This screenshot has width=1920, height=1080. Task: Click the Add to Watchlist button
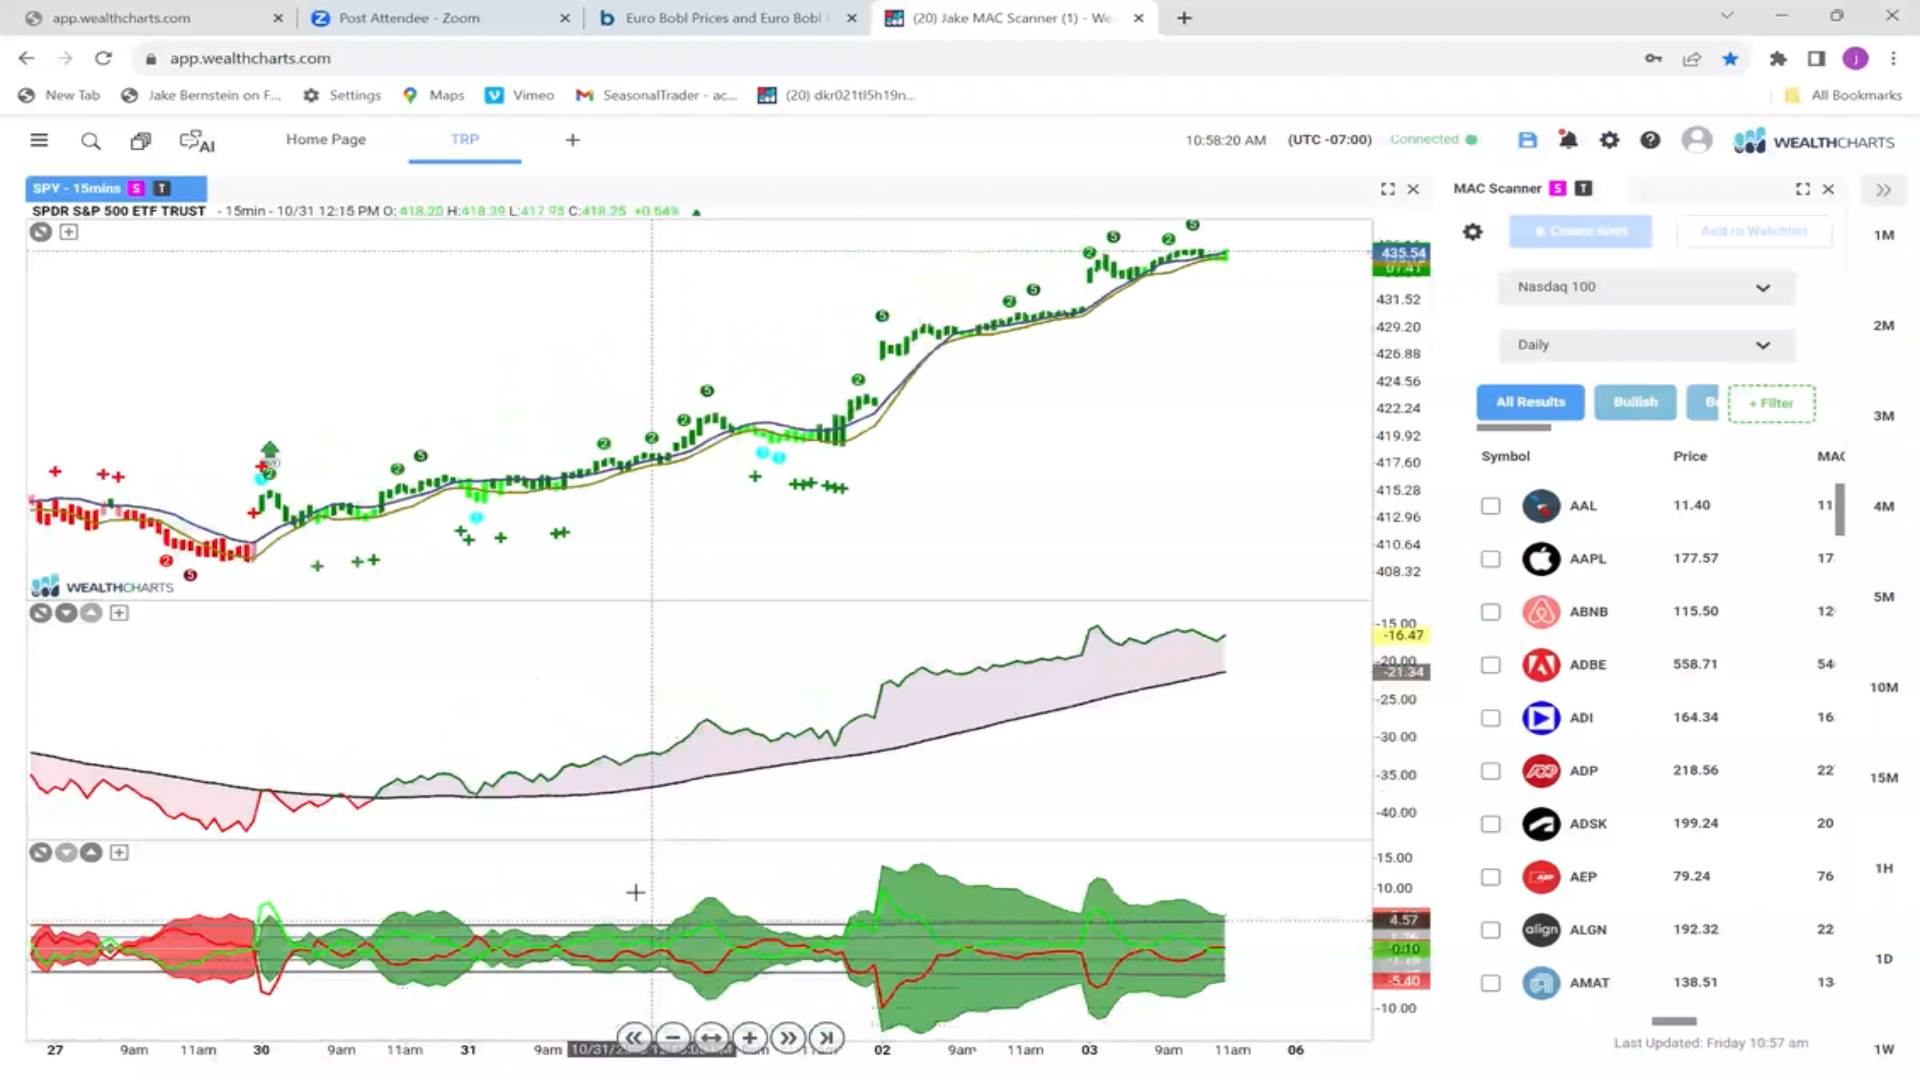coord(1754,231)
